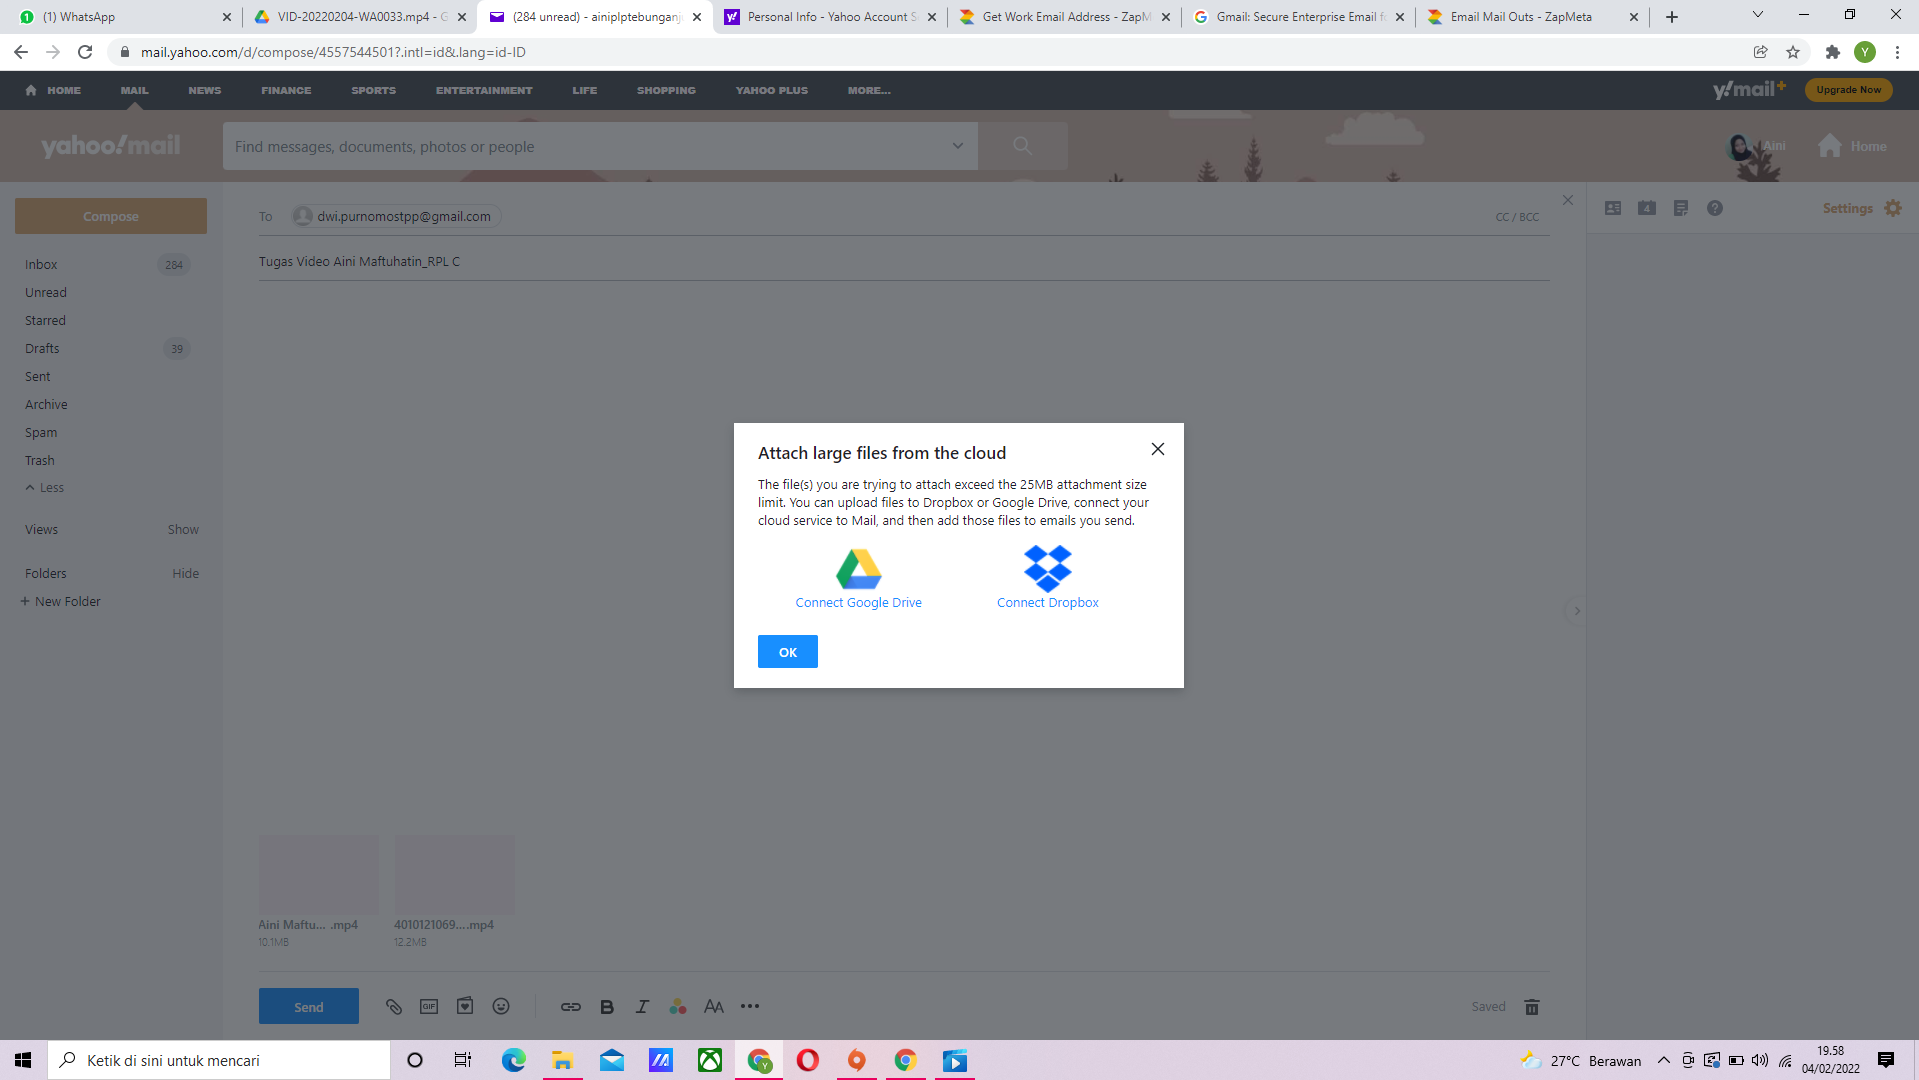Click the Compose button
This screenshot has width=1919, height=1080.
click(x=111, y=216)
